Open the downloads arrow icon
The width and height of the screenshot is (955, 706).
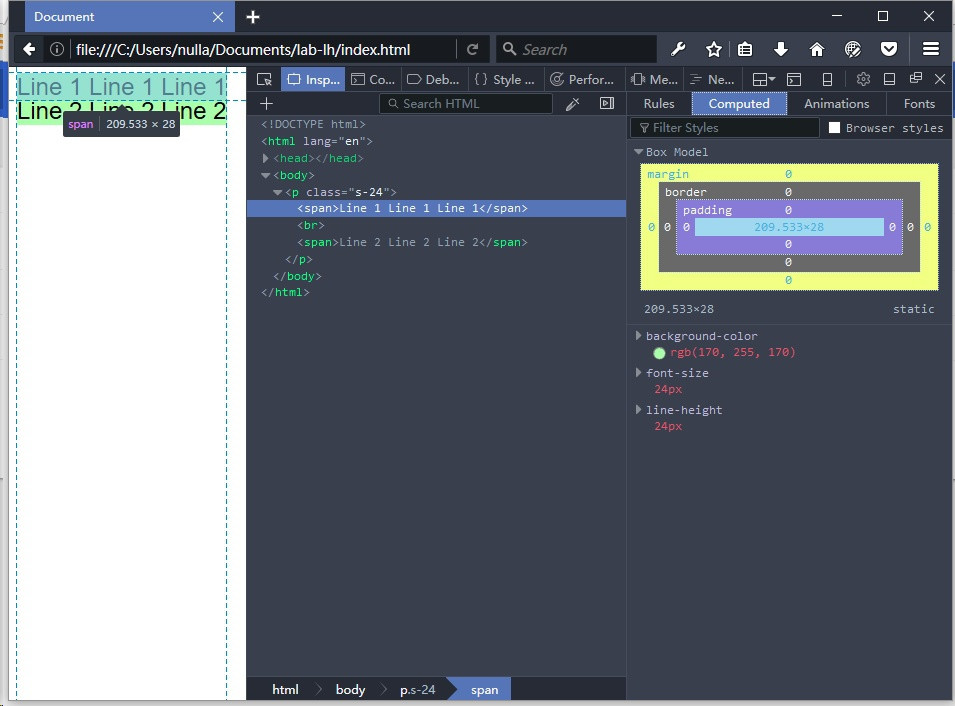pos(781,49)
